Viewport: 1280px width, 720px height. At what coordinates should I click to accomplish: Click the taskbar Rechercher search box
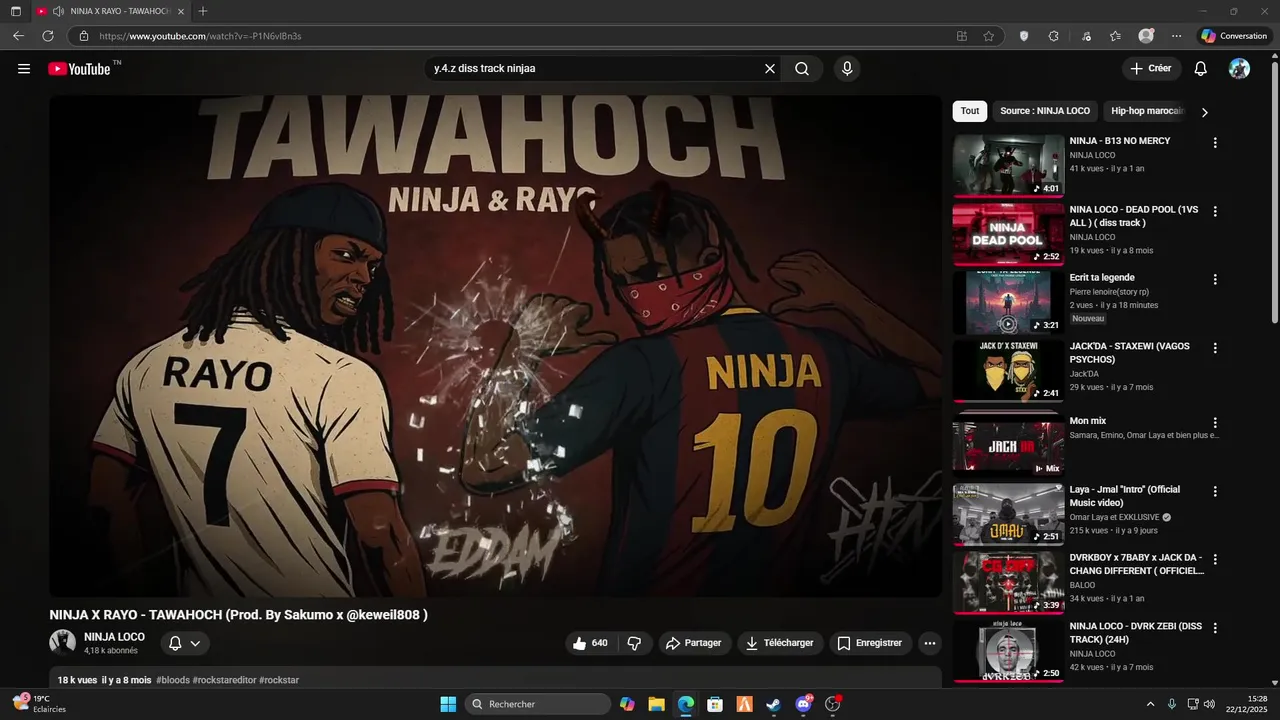(x=539, y=704)
